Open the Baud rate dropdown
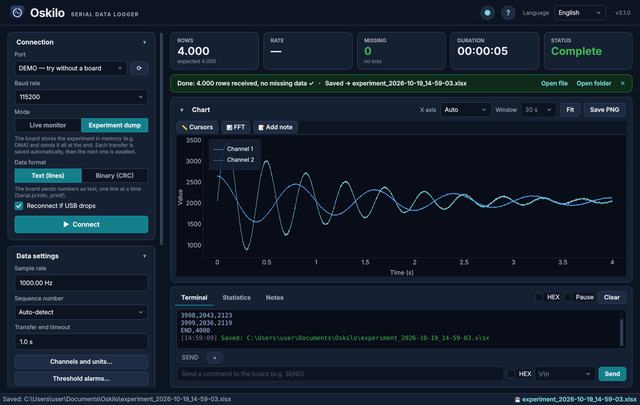640x405 pixels. (81, 97)
